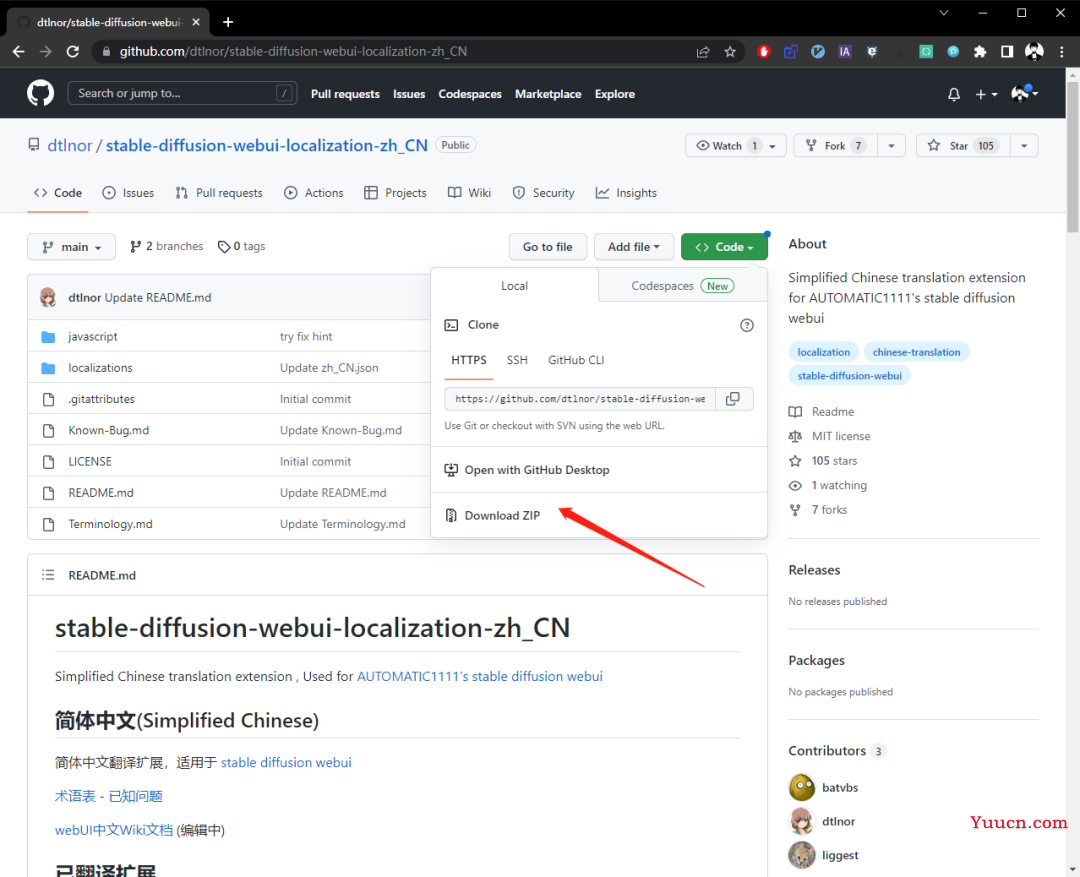Open the Chrome profile avatar
Screen dimensions: 1080x877
tap(1034, 52)
